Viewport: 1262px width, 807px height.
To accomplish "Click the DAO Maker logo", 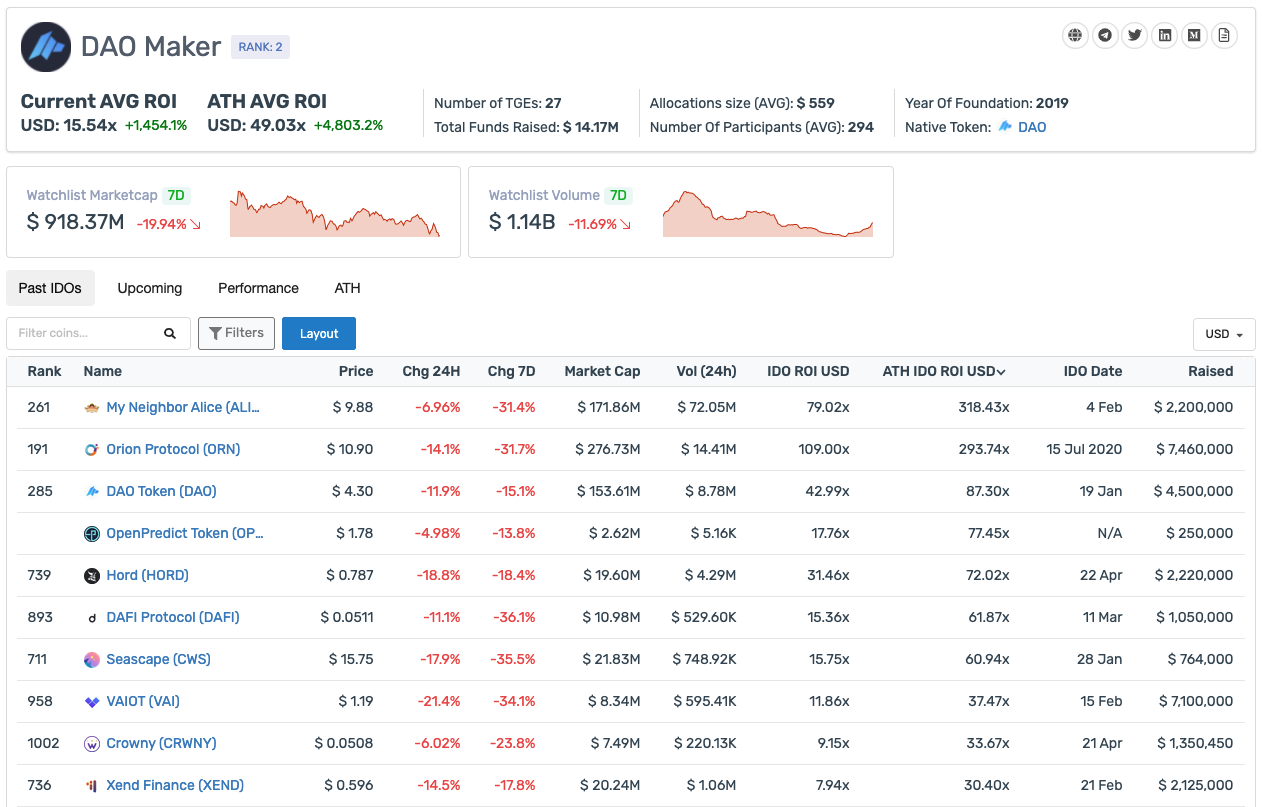I will [x=46, y=47].
